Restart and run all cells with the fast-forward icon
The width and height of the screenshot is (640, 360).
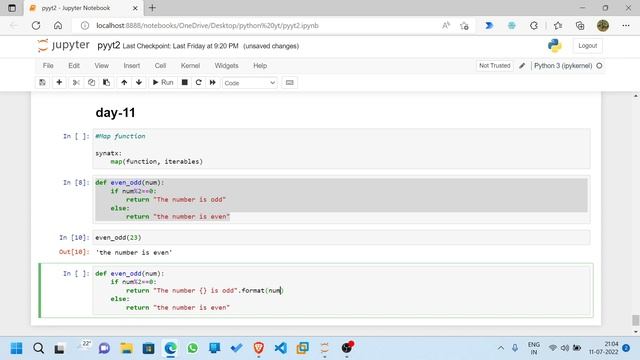point(213,82)
